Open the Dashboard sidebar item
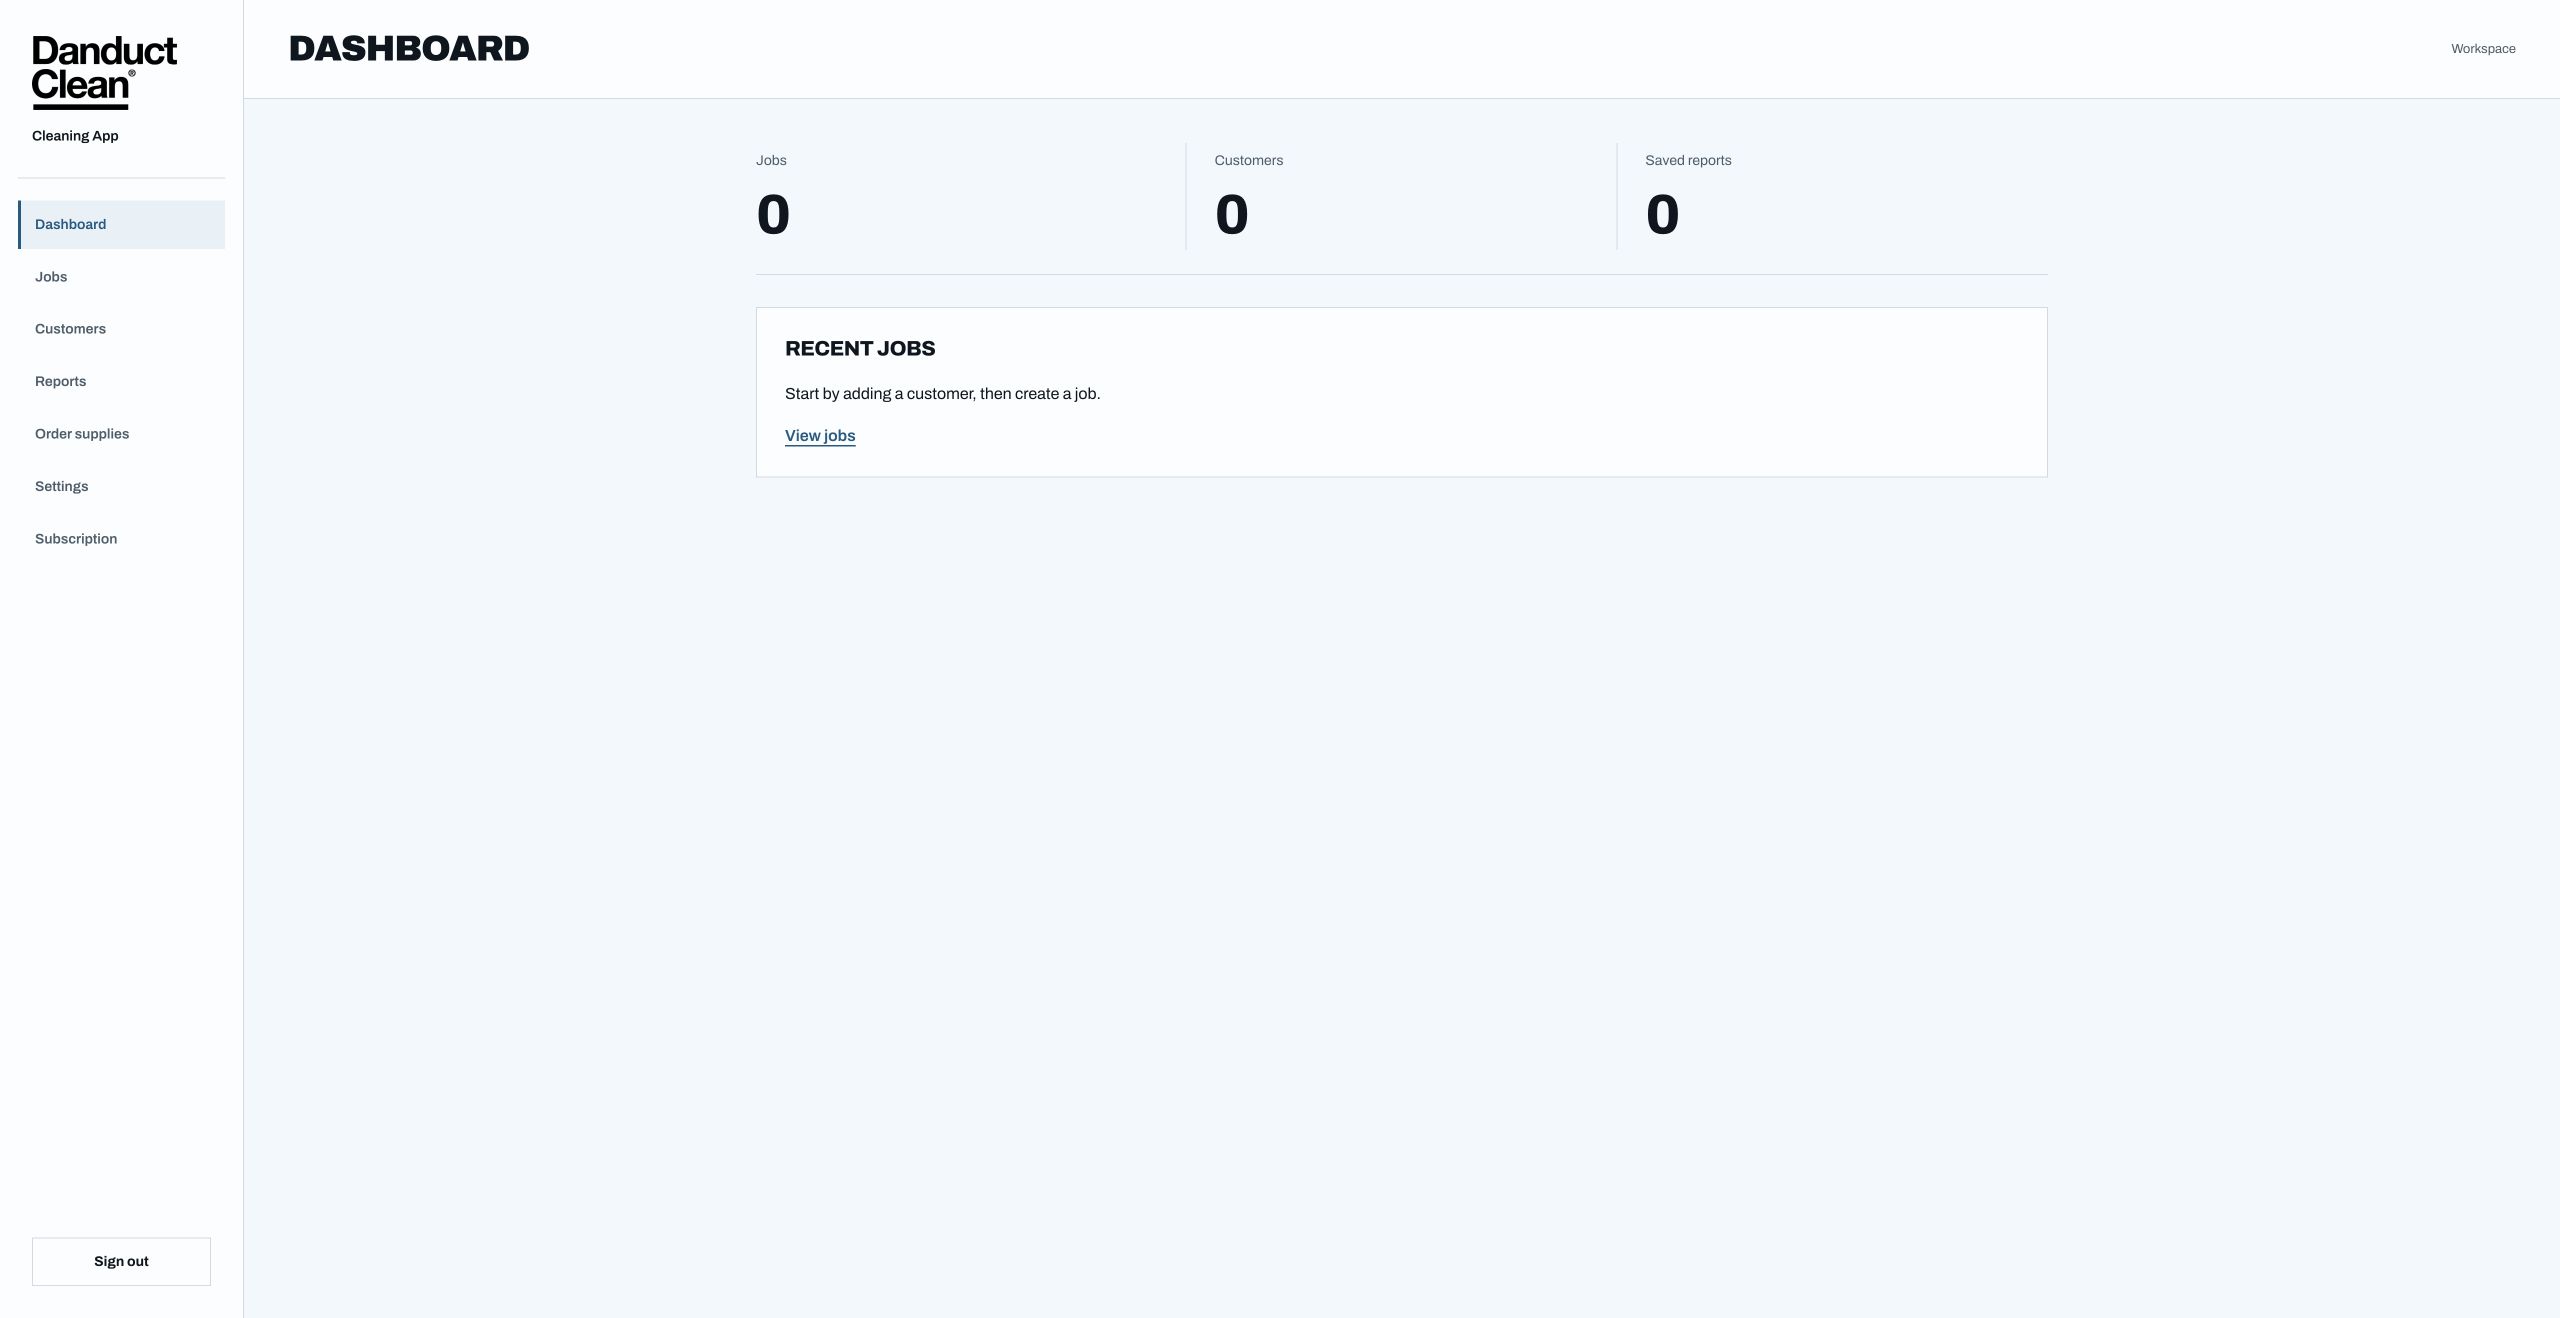Viewport: 2560px width, 1318px height. point(121,224)
